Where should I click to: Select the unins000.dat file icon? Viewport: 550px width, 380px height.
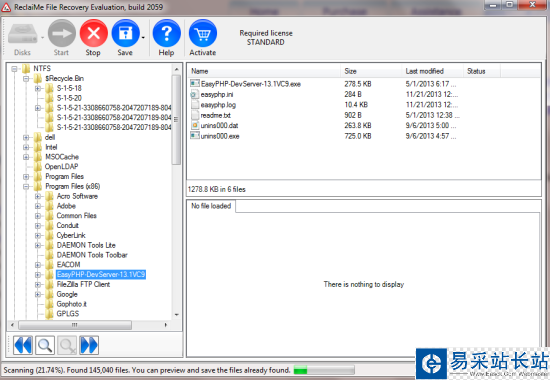coord(195,125)
